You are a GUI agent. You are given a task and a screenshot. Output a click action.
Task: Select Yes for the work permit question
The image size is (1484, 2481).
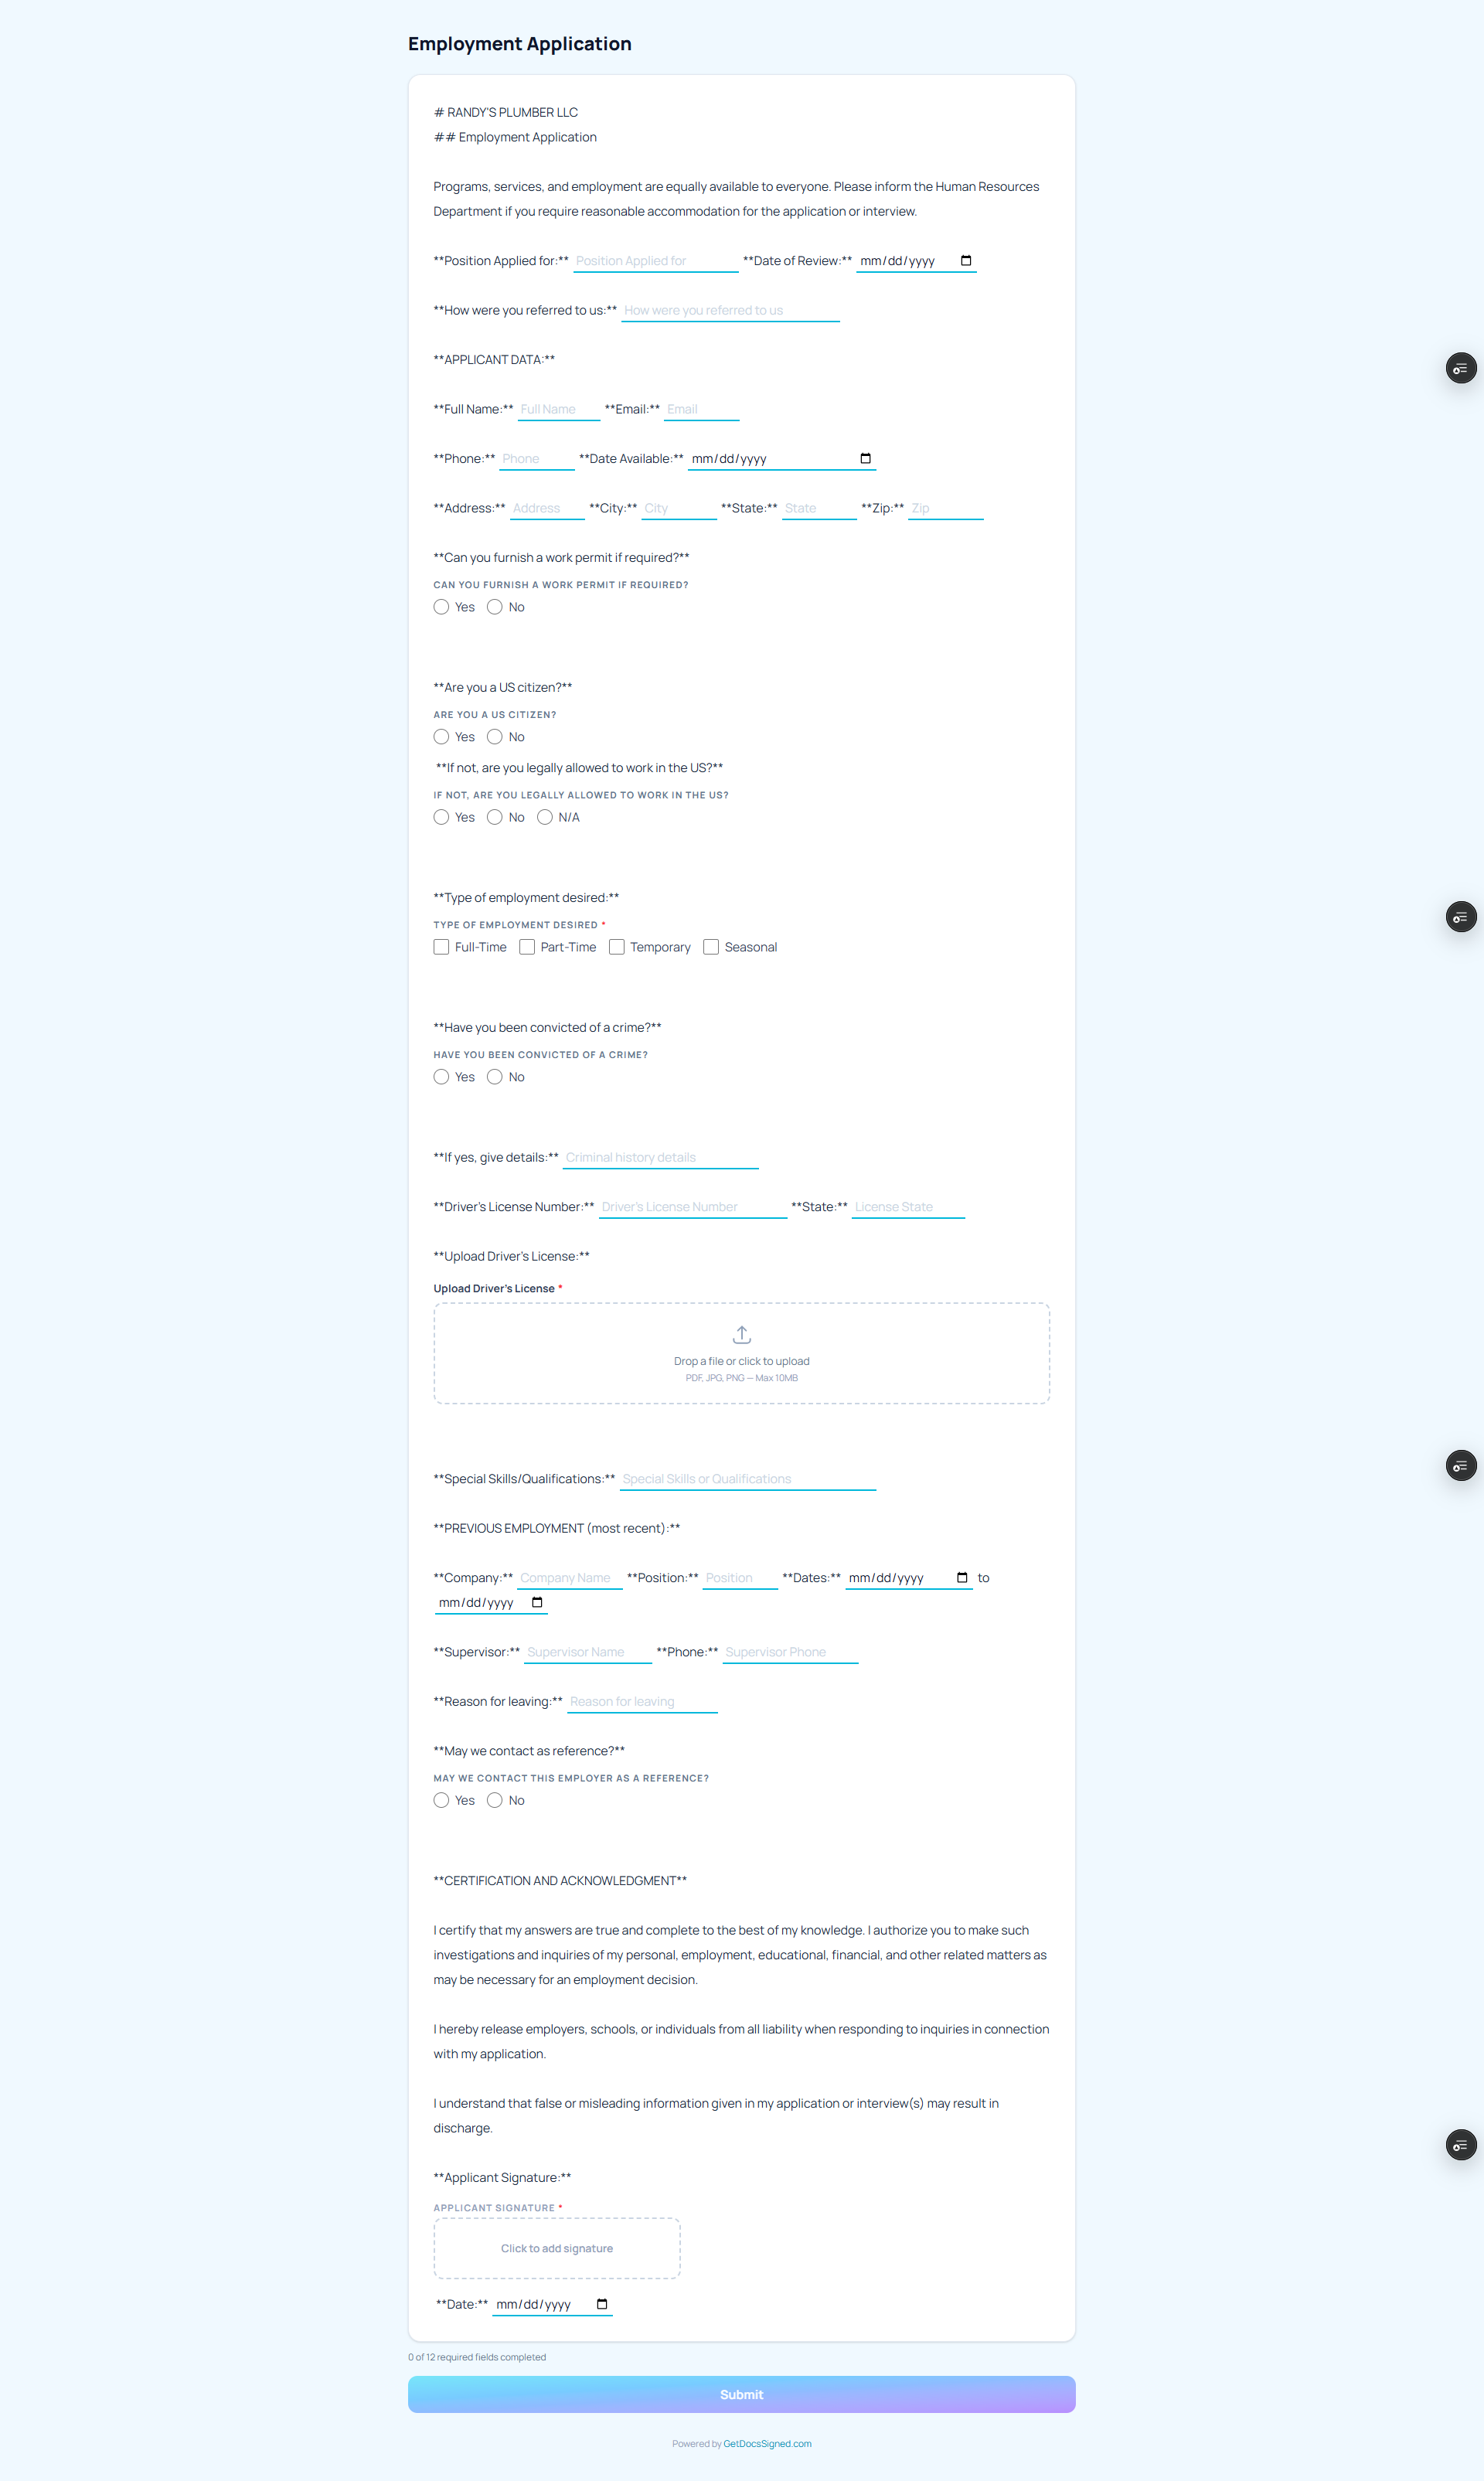(x=441, y=607)
